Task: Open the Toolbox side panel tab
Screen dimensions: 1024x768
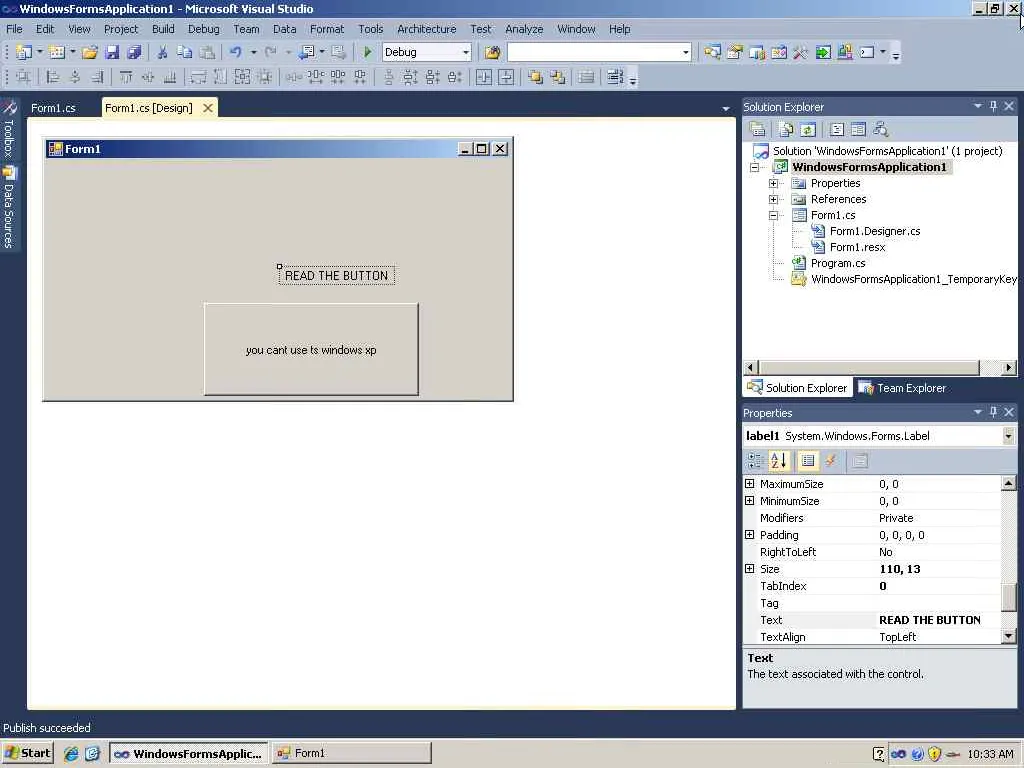Action: tap(9, 128)
